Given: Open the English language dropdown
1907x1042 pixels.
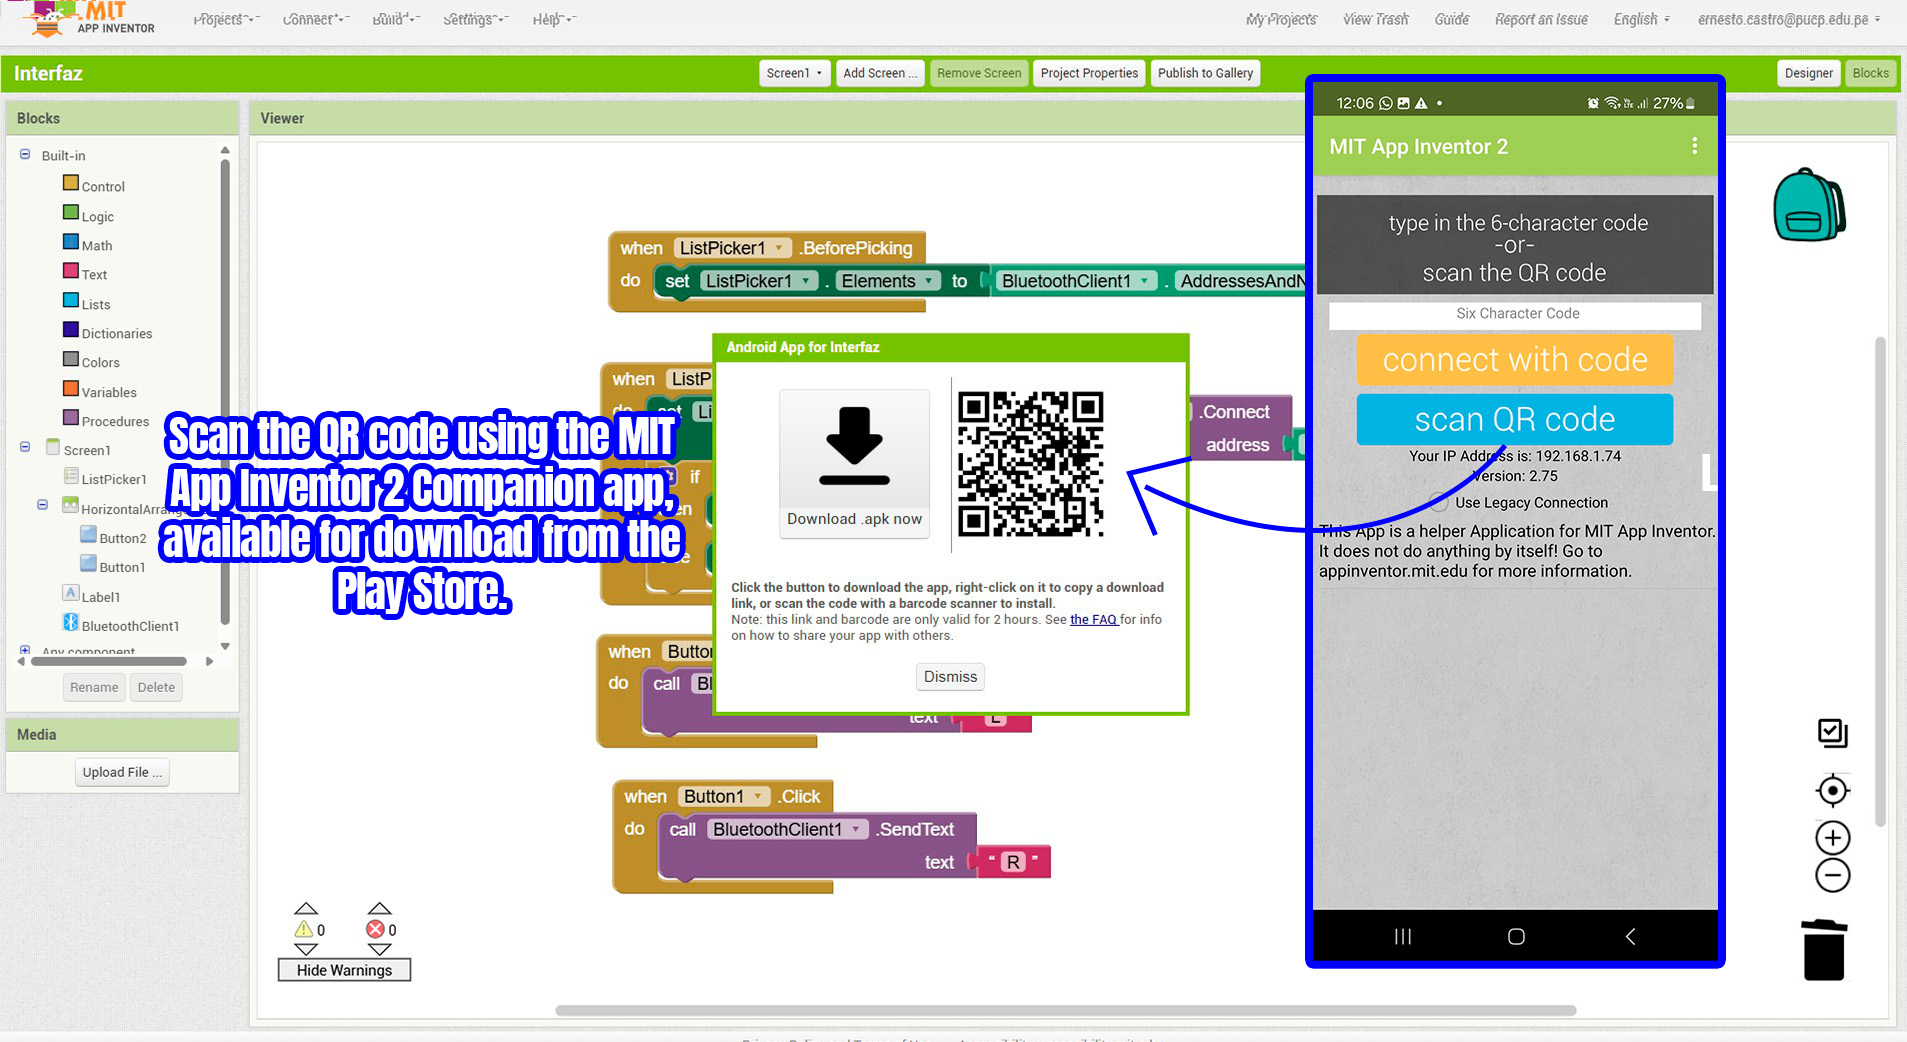Looking at the screenshot, I should pyautogui.click(x=1641, y=19).
